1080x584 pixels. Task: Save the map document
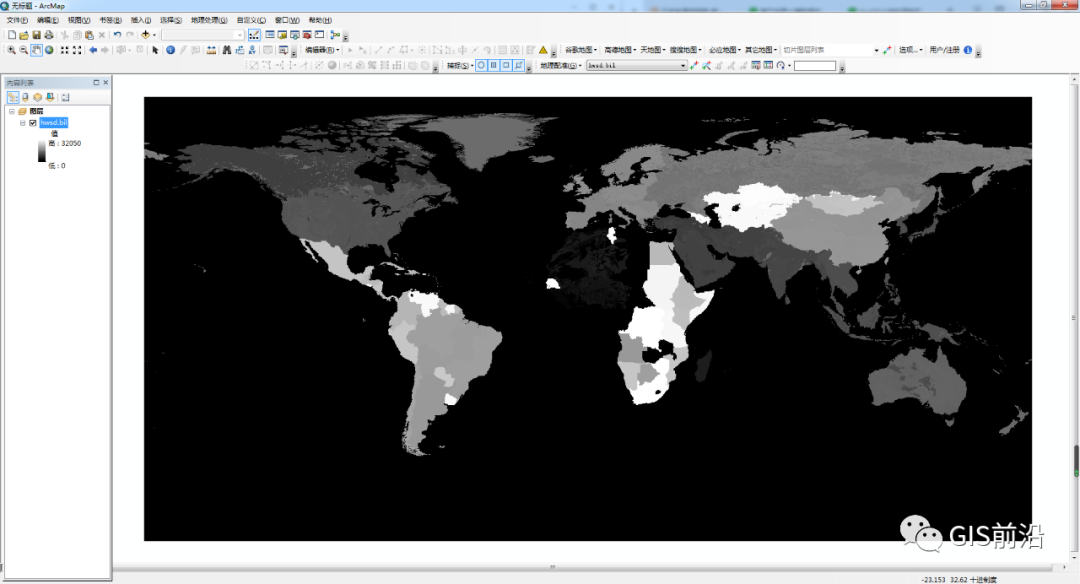(x=37, y=34)
